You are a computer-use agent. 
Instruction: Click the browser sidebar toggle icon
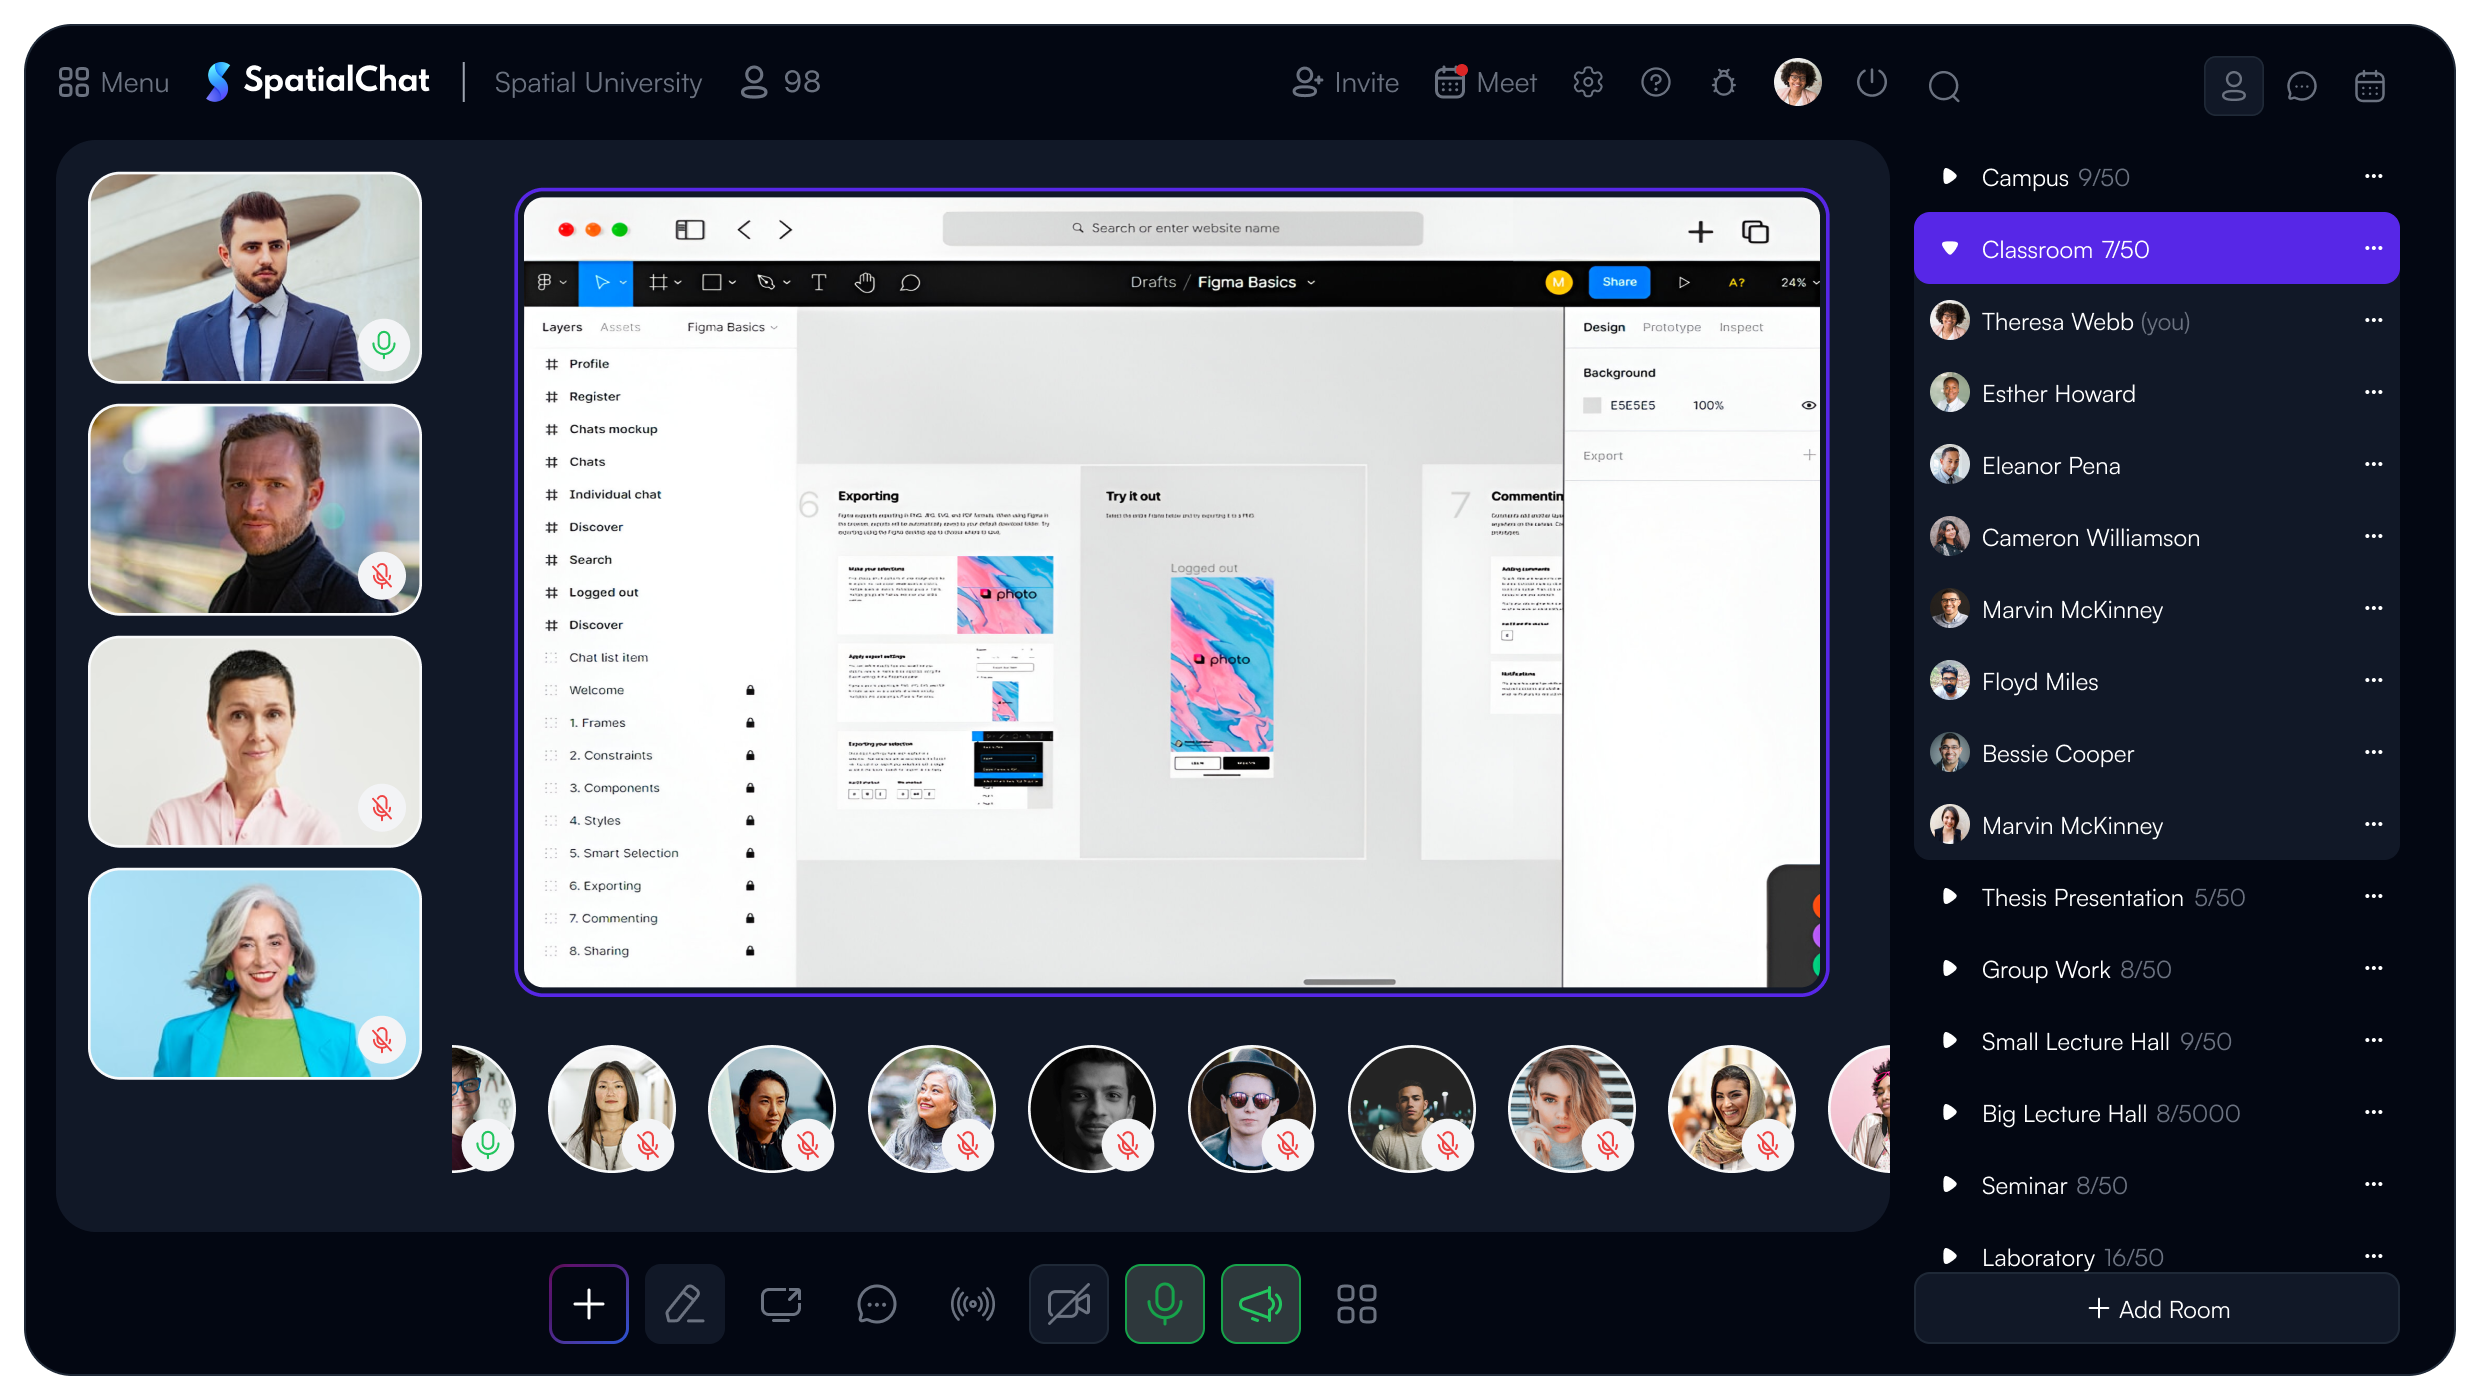[690, 230]
